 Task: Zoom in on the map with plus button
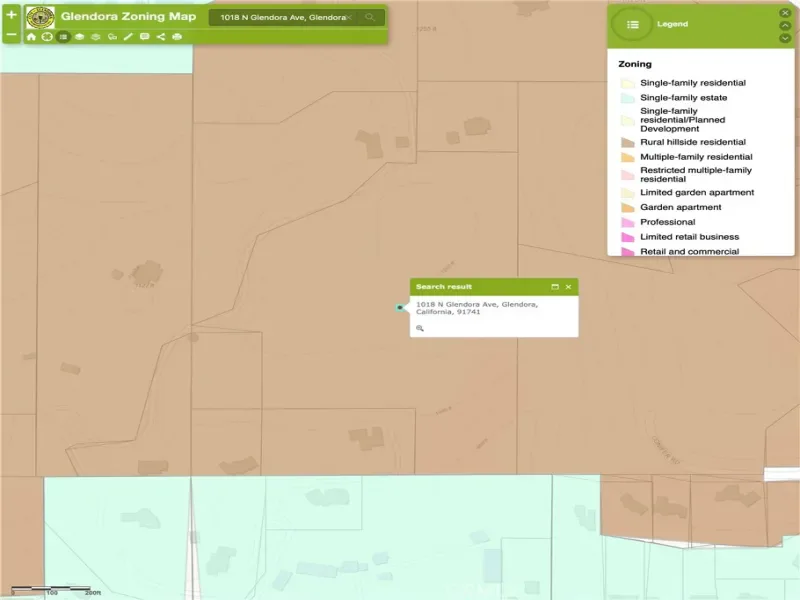tap(11, 15)
